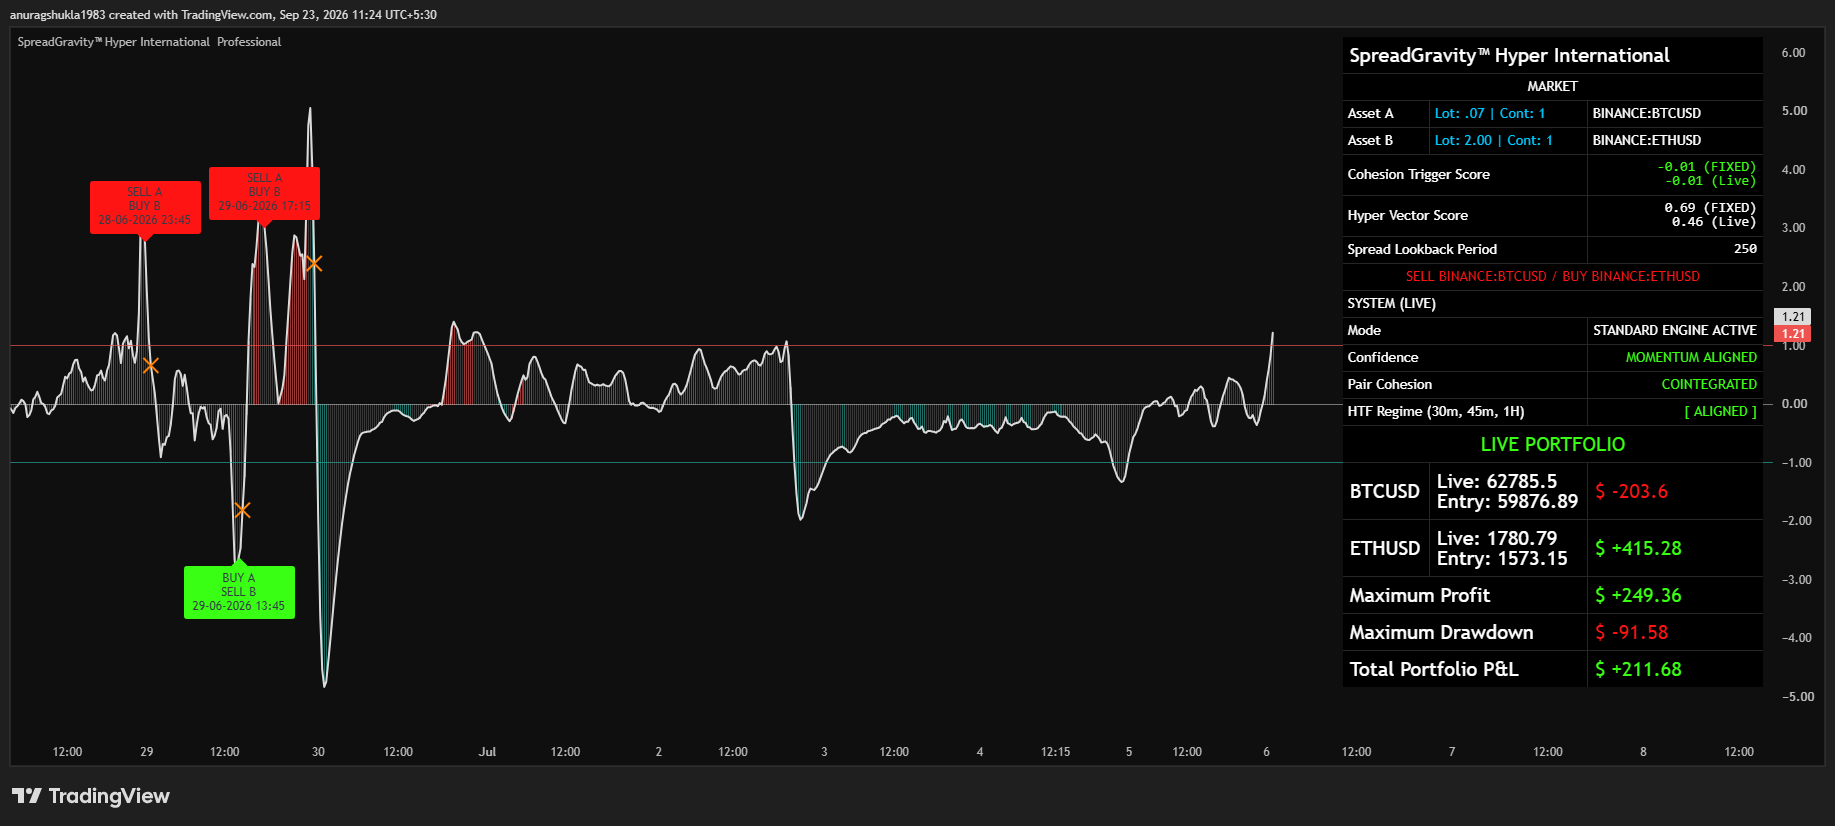Image resolution: width=1835 pixels, height=826 pixels.
Task: Click the Asset A label
Action: pyautogui.click(x=1370, y=114)
